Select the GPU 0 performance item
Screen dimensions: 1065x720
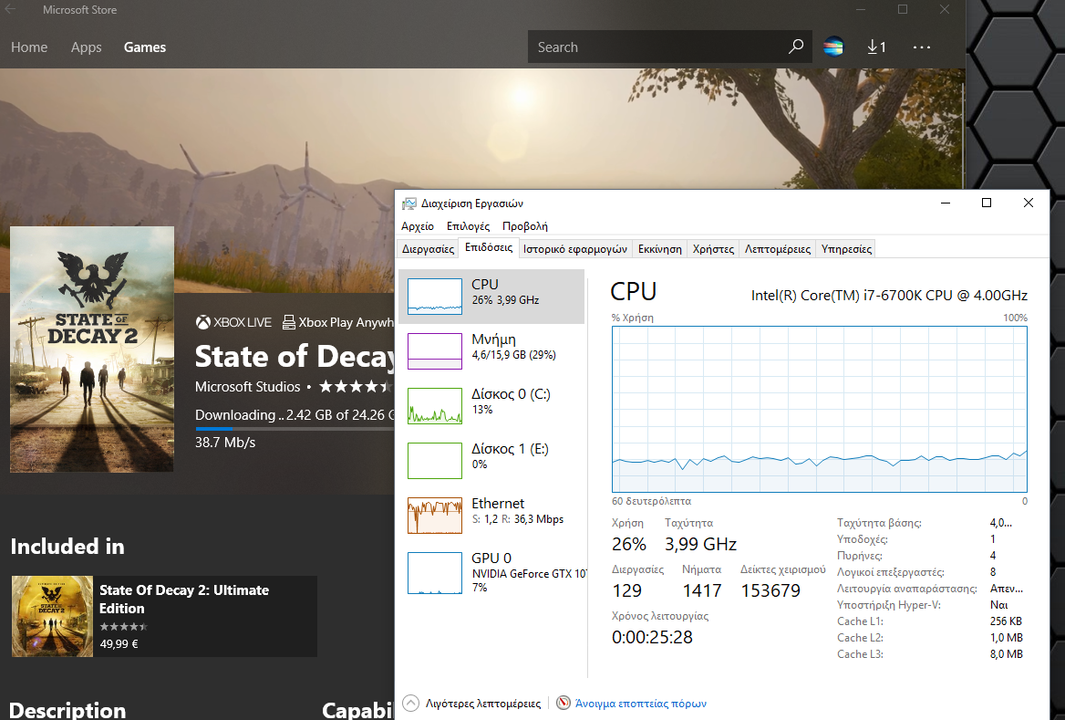(491, 572)
